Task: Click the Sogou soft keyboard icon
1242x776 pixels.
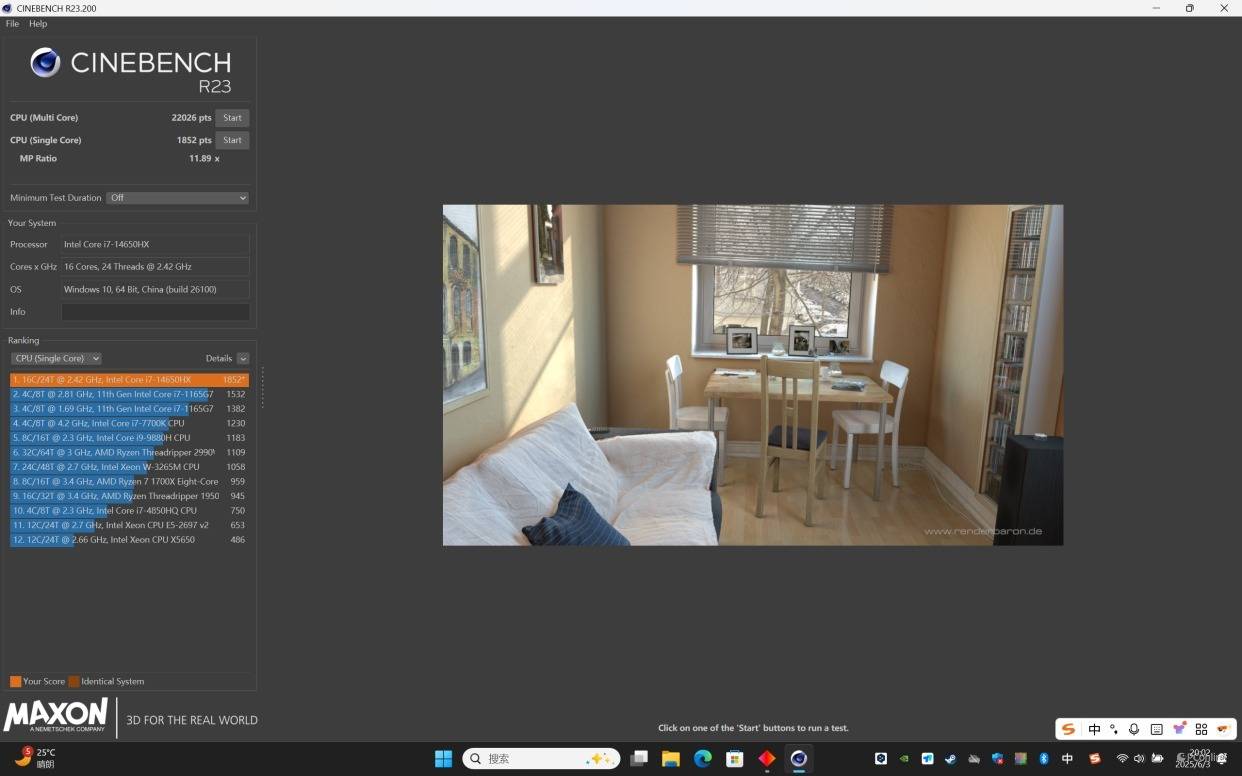Action: (1156, 729)
